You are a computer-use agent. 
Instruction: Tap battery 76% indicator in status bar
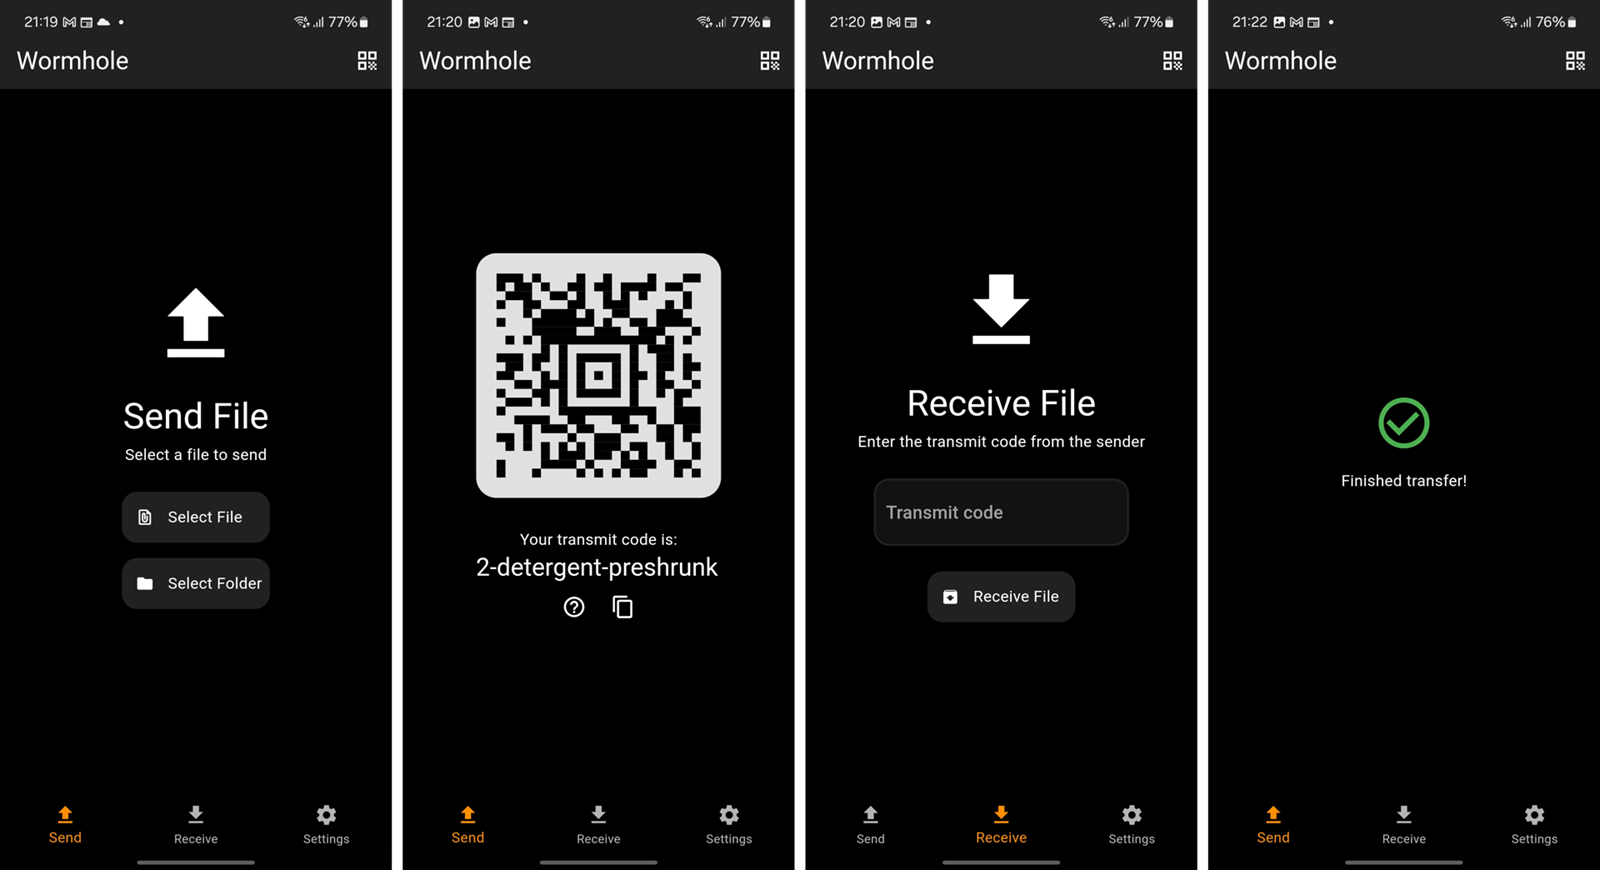pyautogui.click(x=1556, y=22)
